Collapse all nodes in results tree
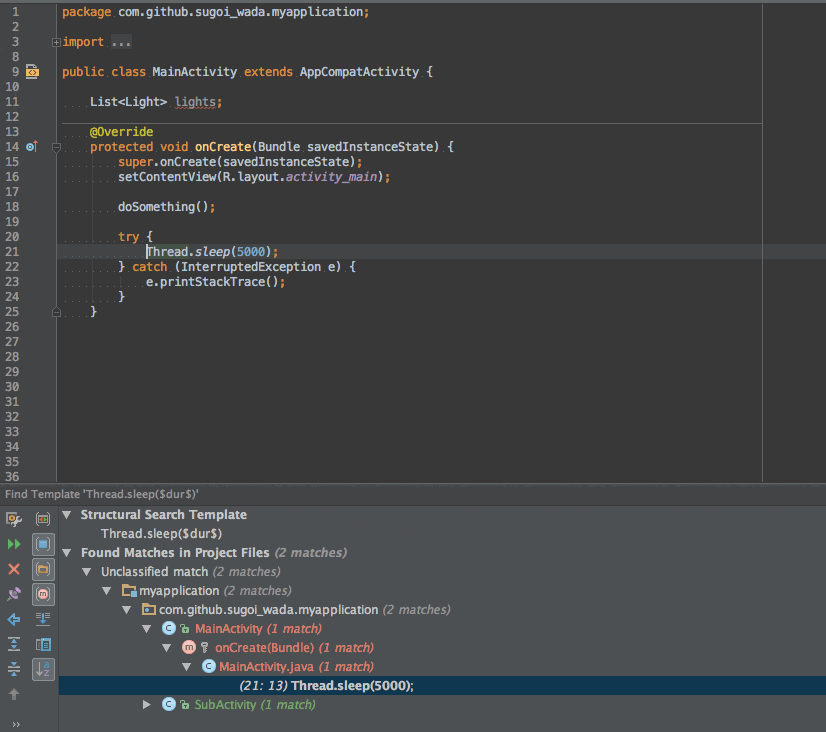826x732 pixels. [x=14, y=669]
